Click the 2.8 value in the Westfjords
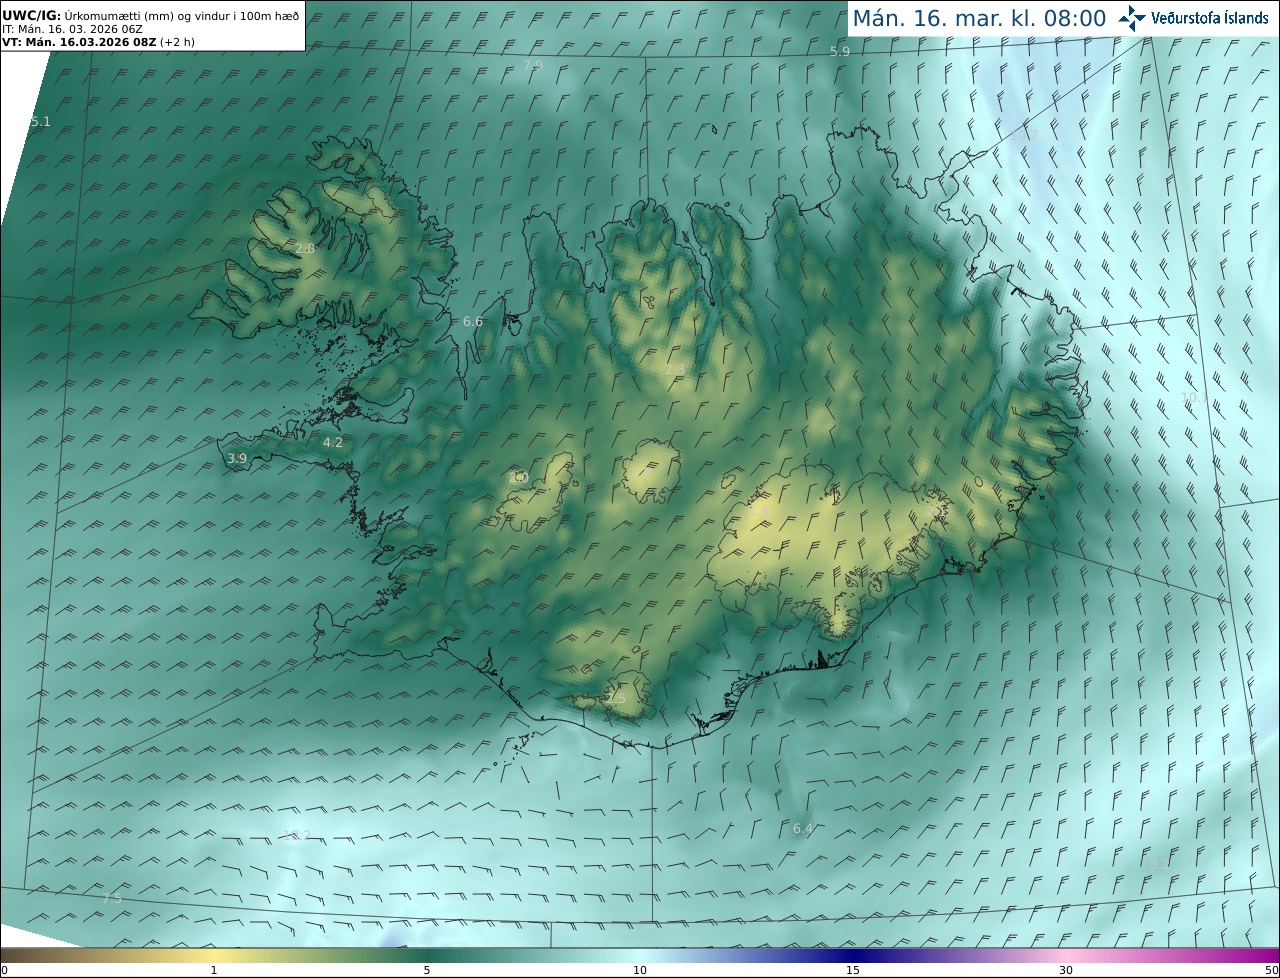The image size is (1280, 978). [305, 249]
